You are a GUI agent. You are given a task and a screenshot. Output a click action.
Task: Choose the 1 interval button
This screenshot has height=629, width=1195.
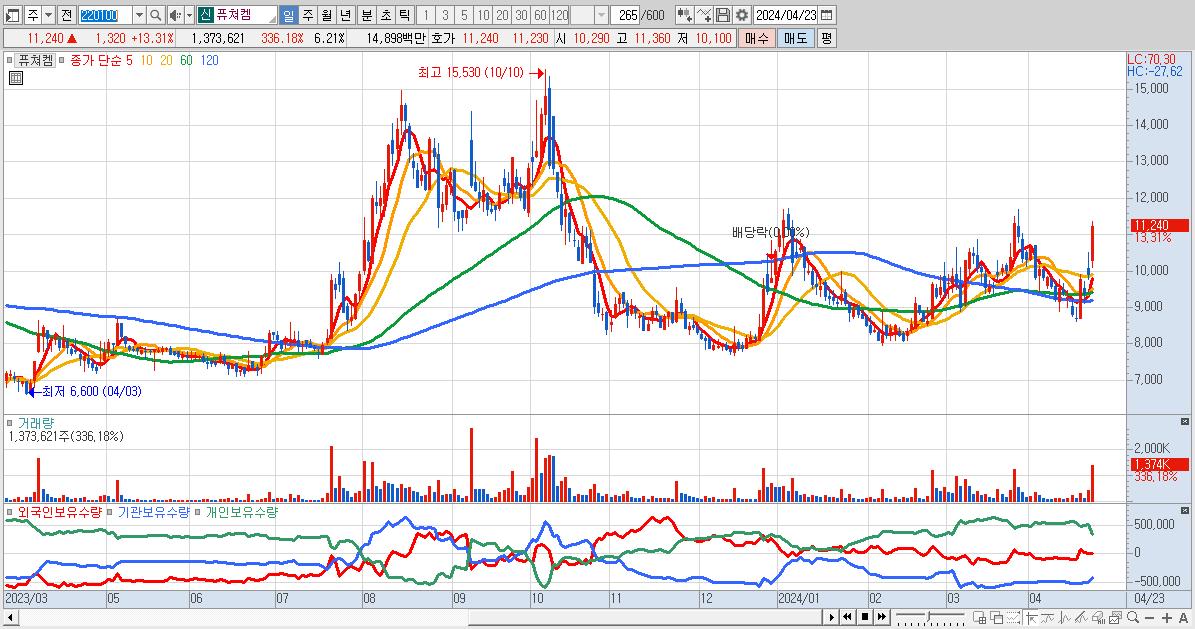(x=426, y=14)
